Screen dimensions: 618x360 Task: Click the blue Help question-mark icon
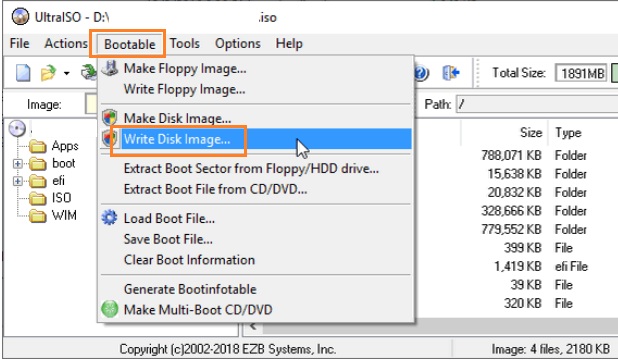point(421,73)
